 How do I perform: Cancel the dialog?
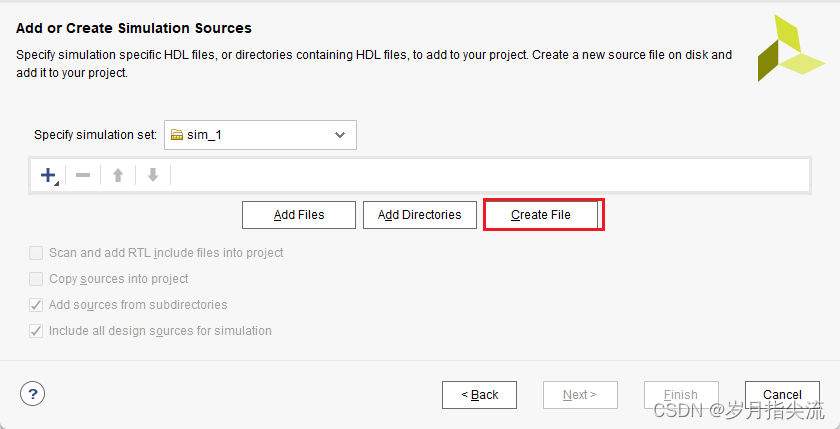pyautogui.click(x=782, y=395)
